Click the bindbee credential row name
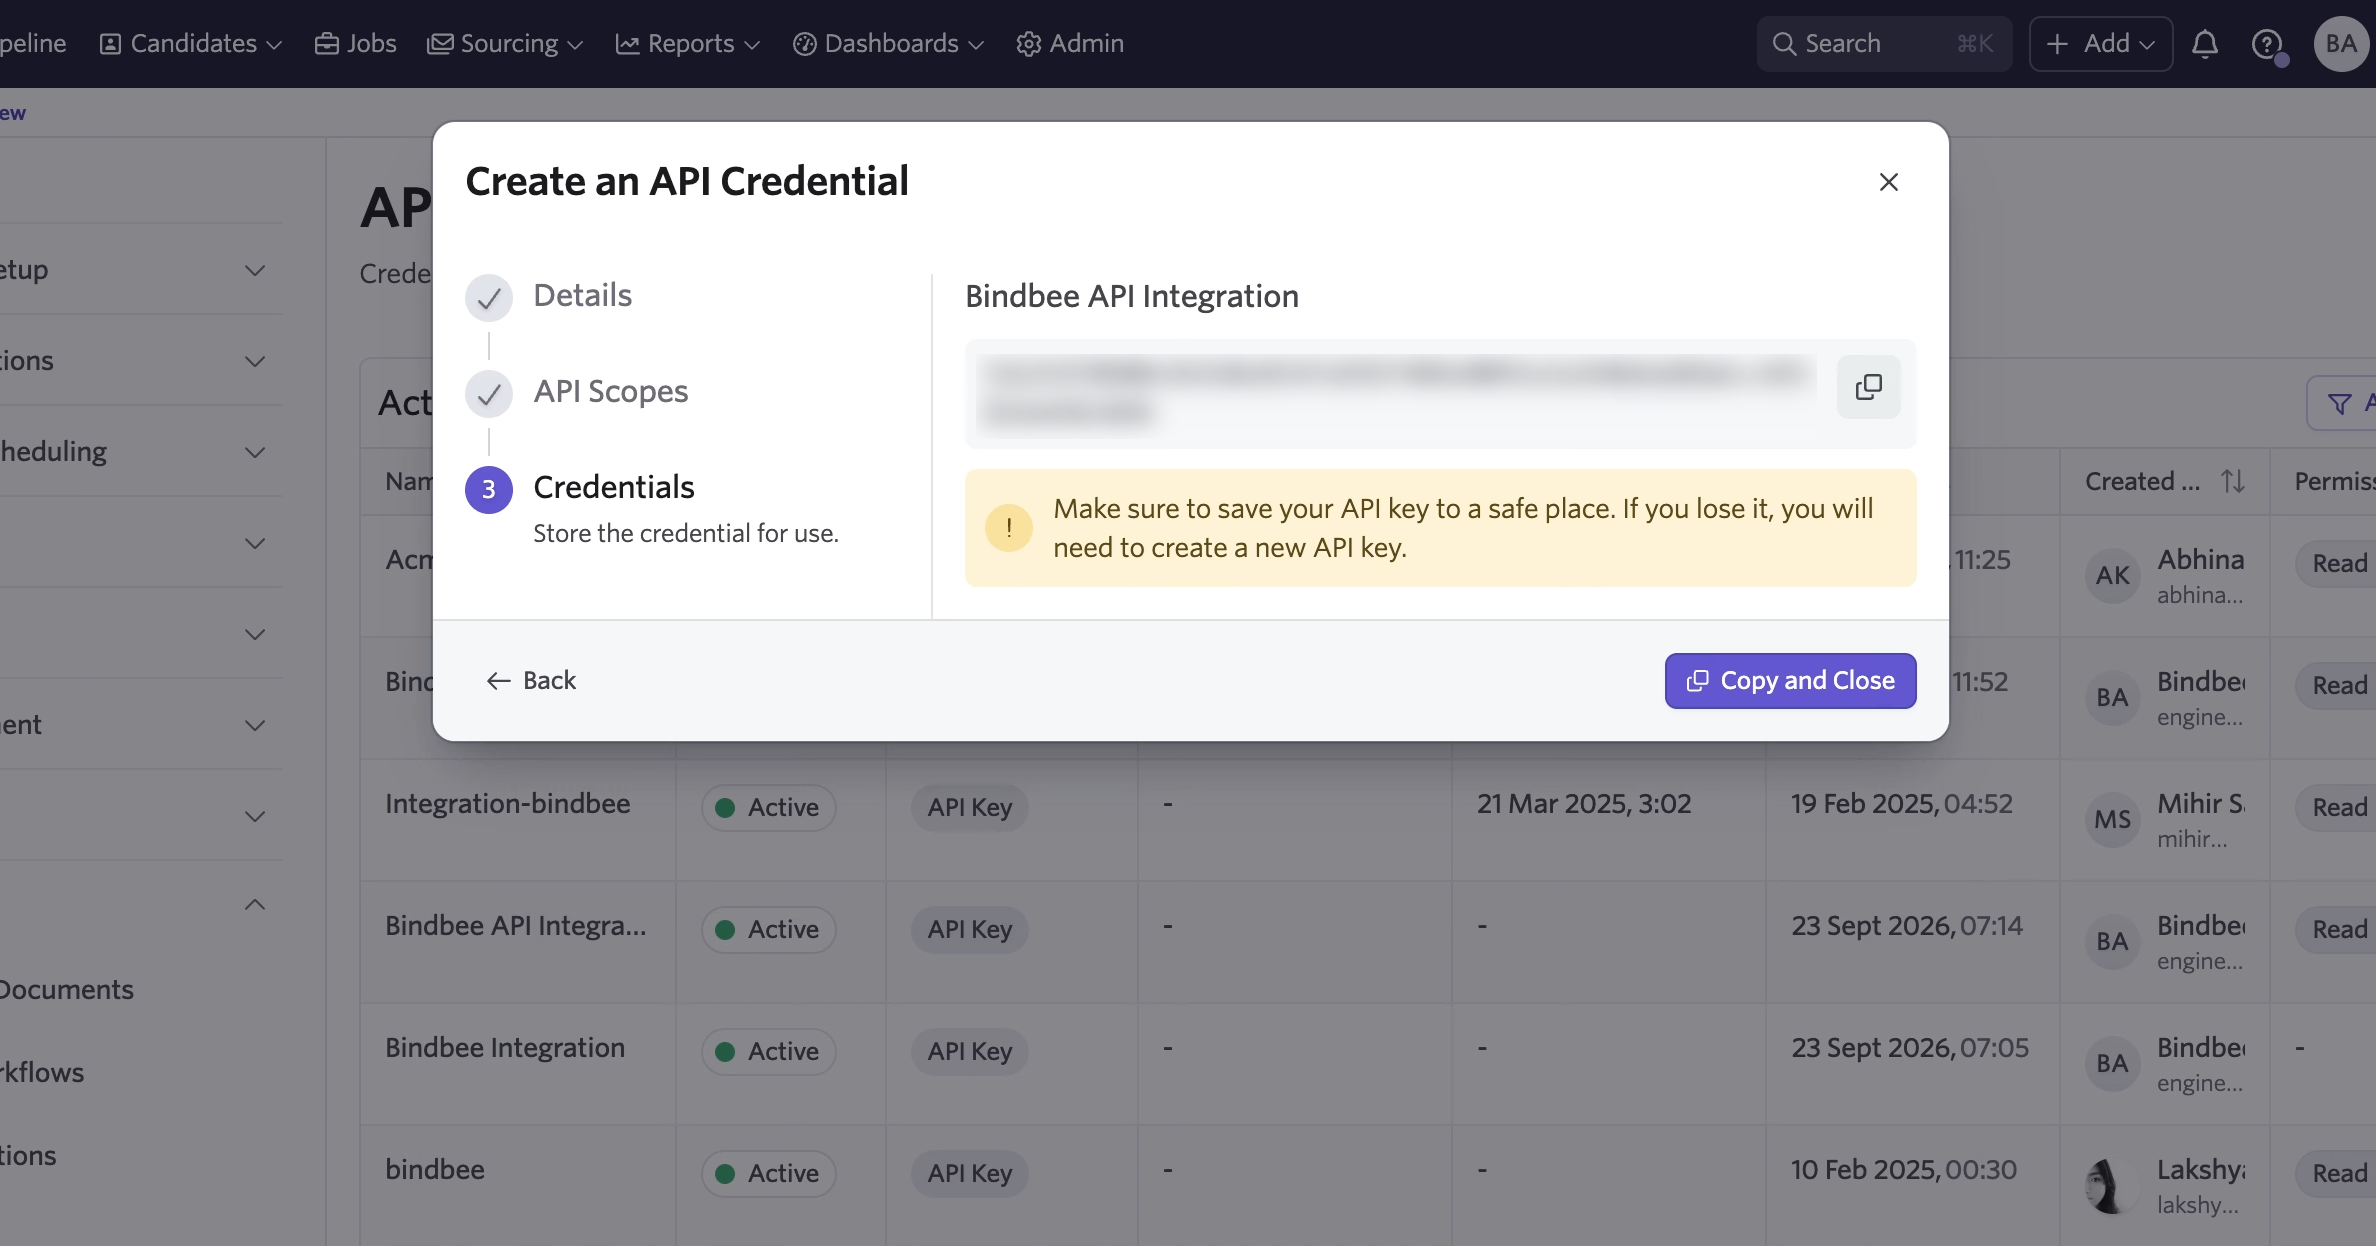Screen dimensions: 2376x1246 (x=435, y=1170)
